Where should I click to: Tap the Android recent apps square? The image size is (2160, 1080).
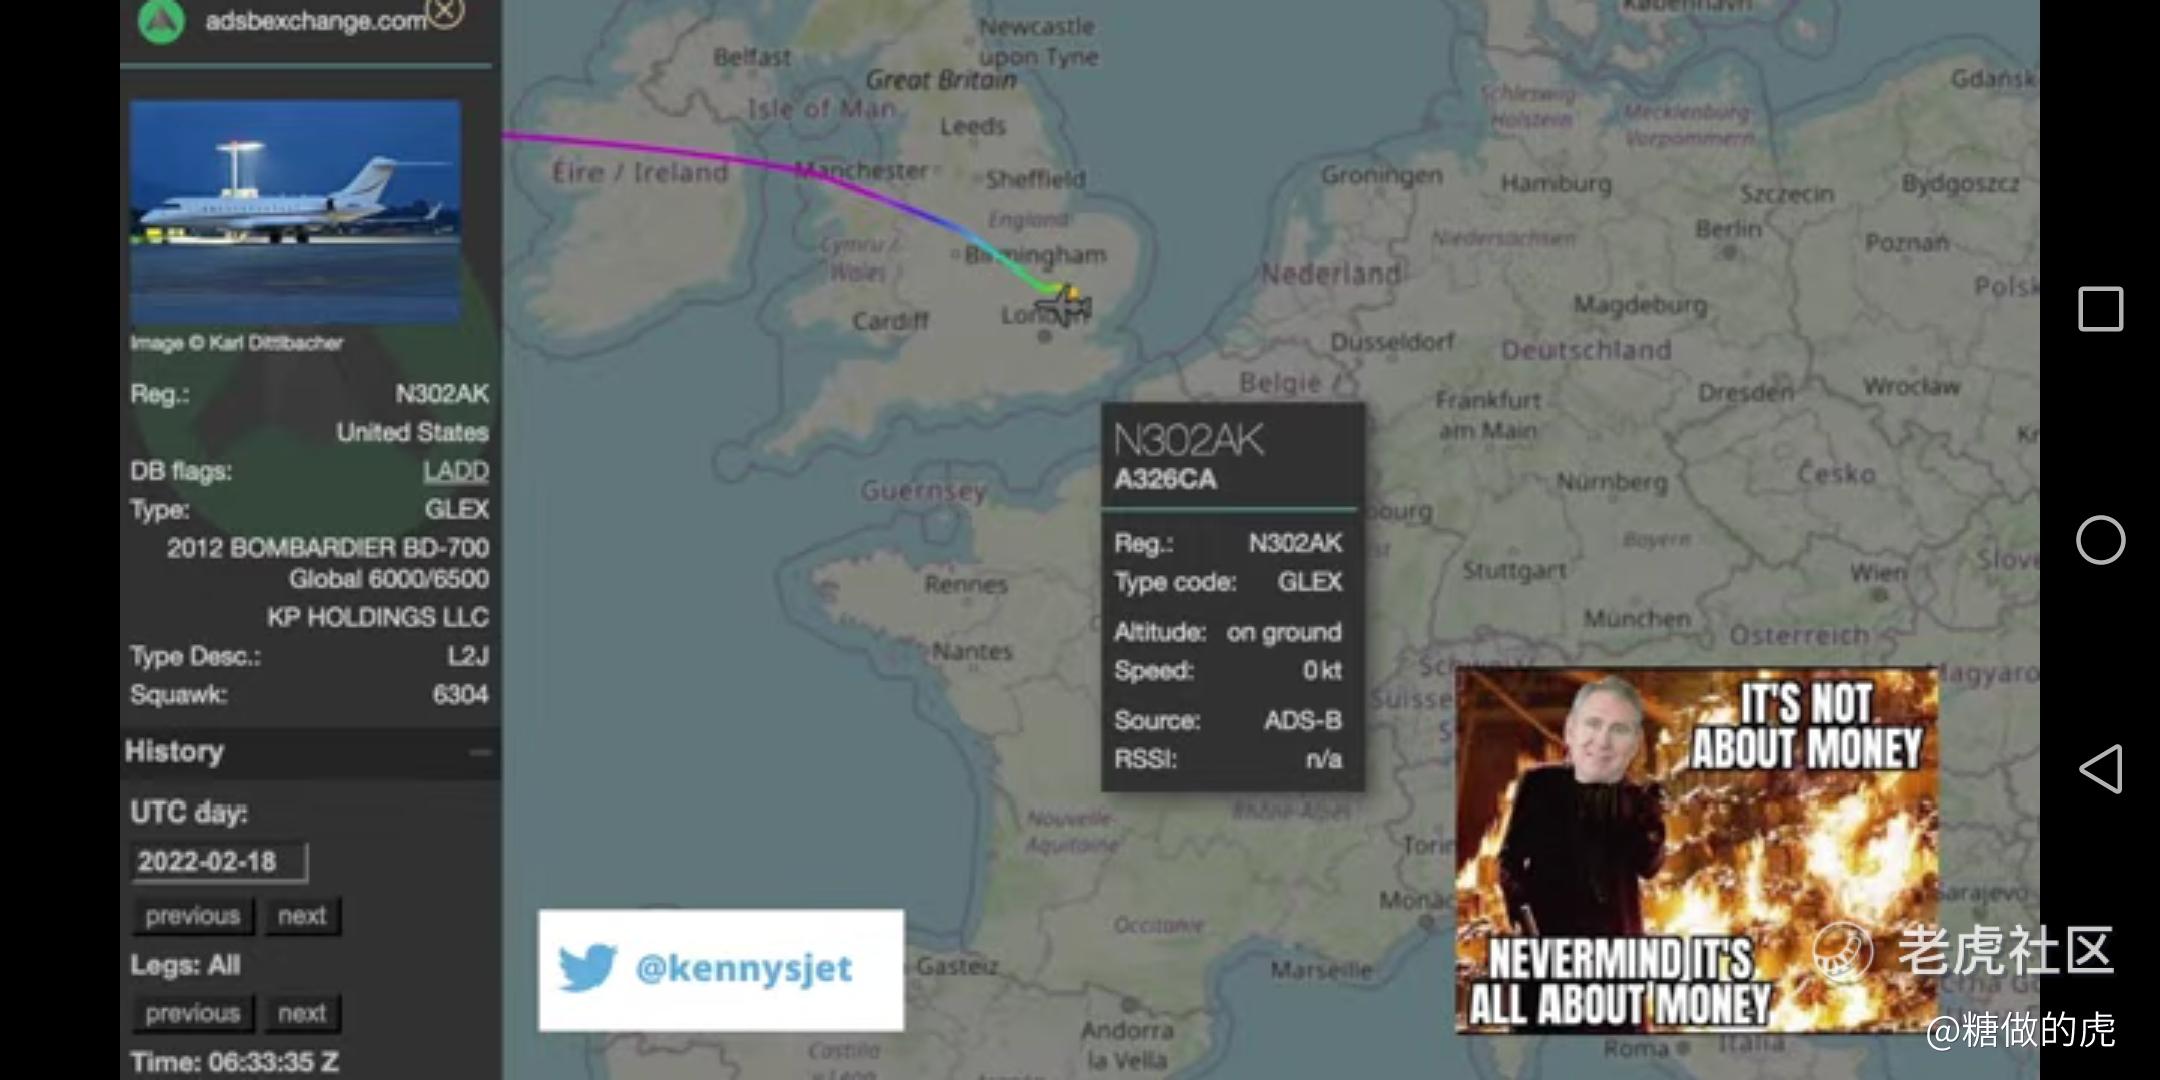(2101, 309)
